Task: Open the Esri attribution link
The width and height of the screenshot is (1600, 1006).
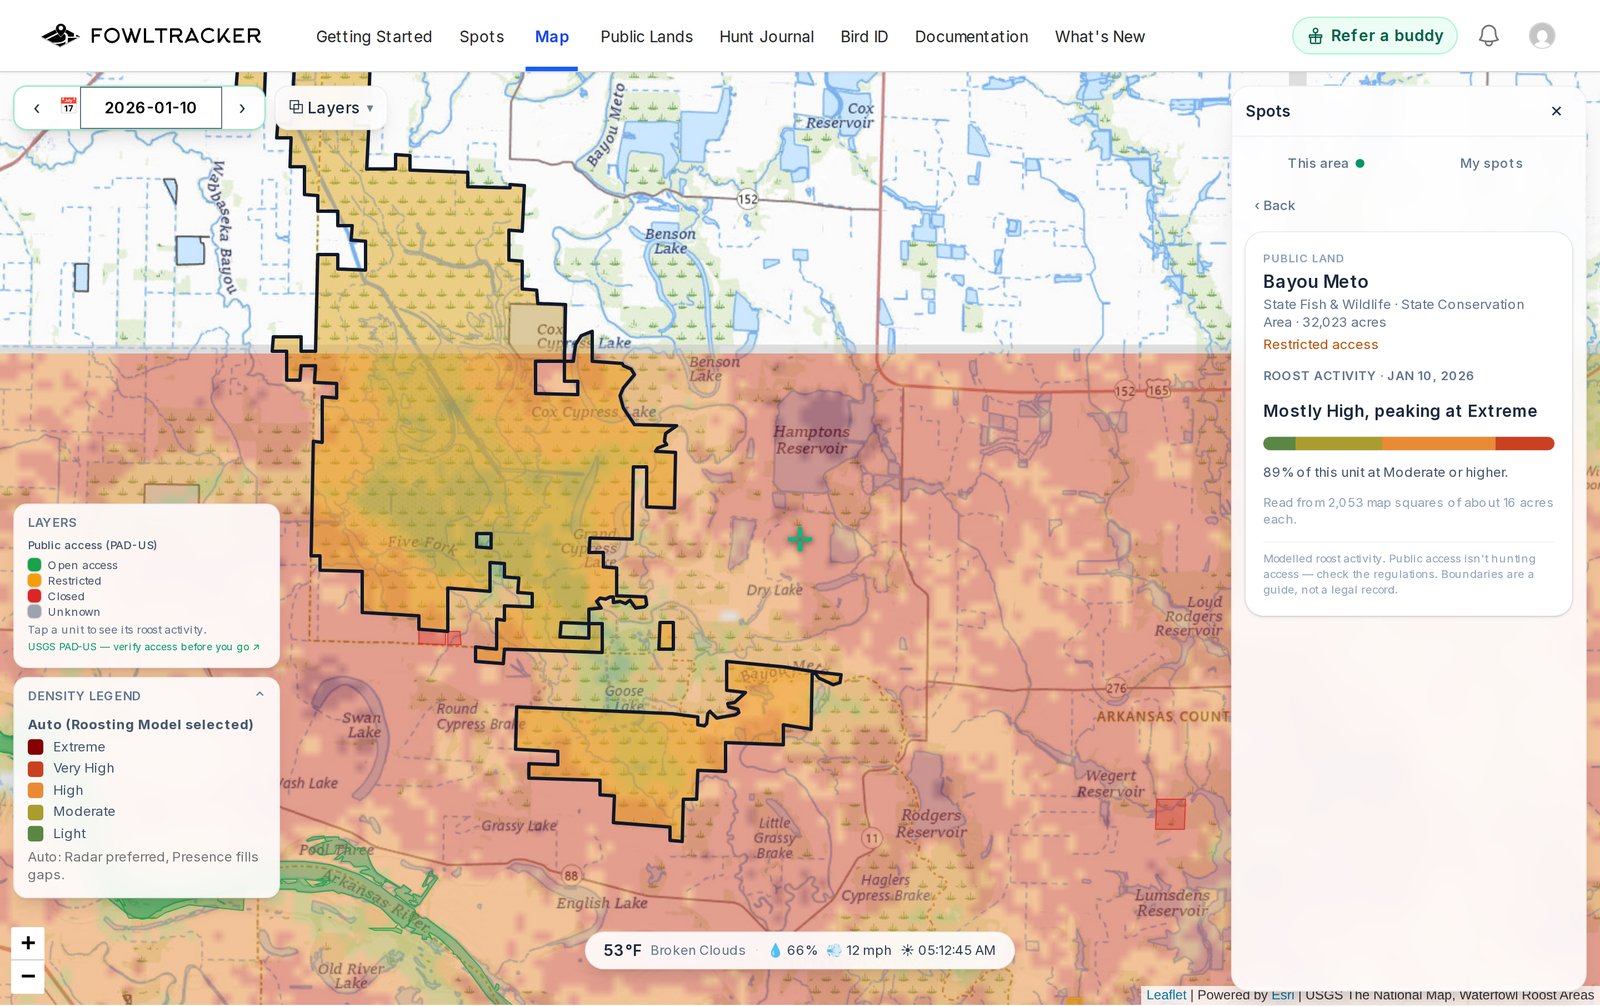Action: [1282, 995]
